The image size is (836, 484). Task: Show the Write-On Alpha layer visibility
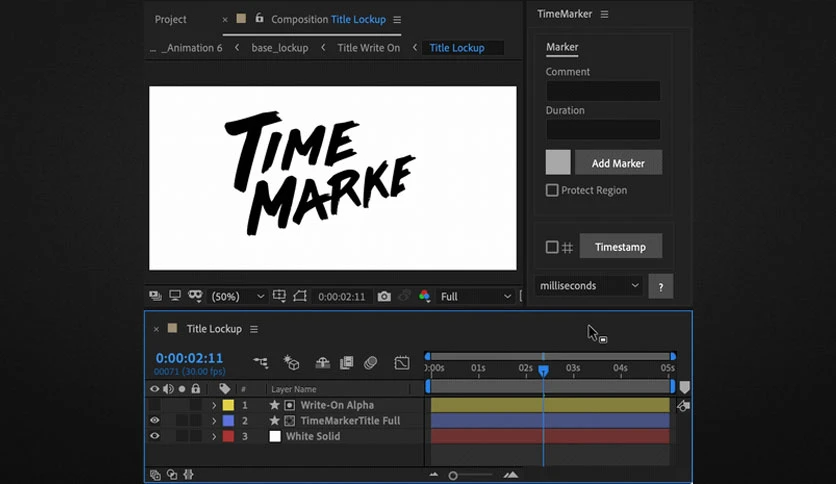click(x=155, y=405)
